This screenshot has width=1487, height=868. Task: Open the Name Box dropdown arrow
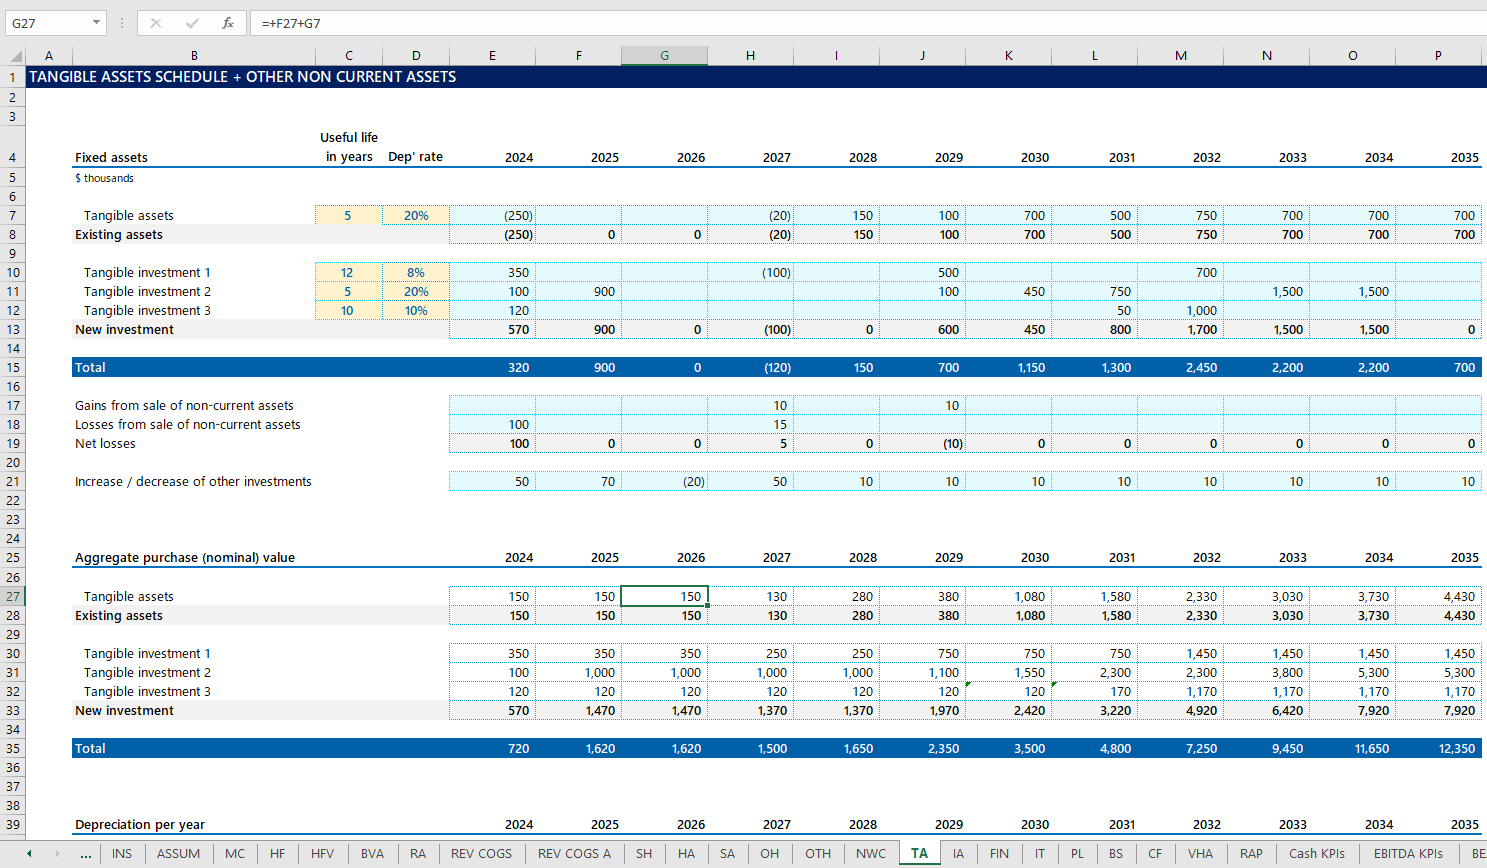coord(96,23)
